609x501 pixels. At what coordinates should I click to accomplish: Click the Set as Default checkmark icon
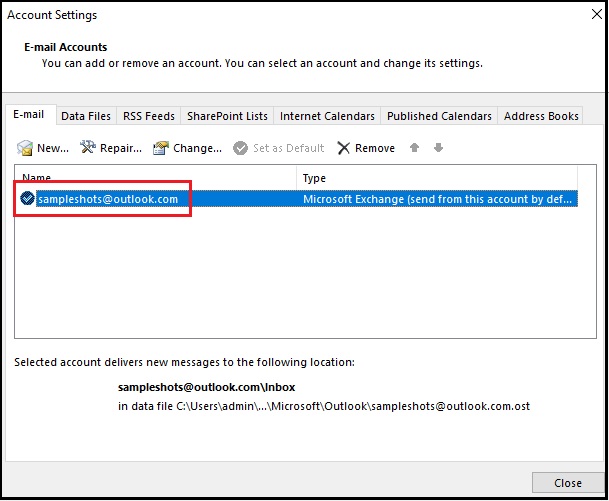tap(240, 148)
